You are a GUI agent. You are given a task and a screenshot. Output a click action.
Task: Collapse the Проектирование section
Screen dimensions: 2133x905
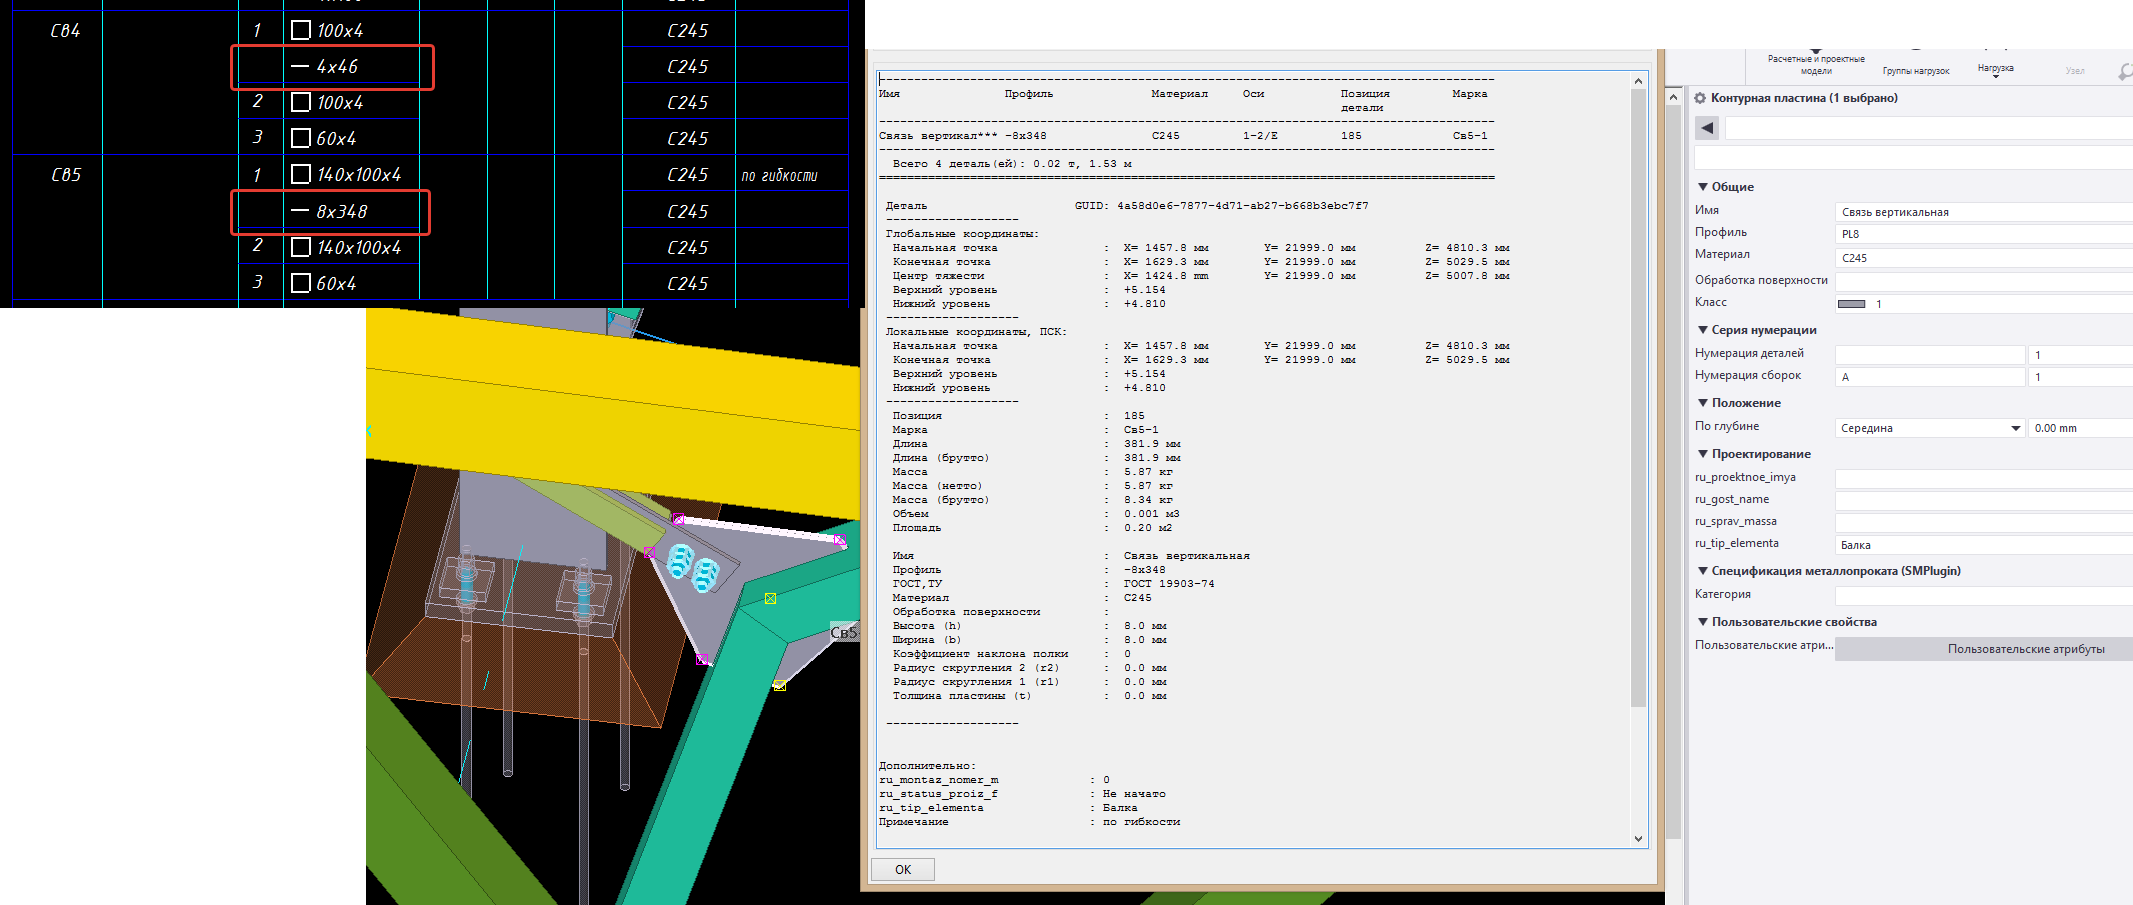tap(1703, 454)
